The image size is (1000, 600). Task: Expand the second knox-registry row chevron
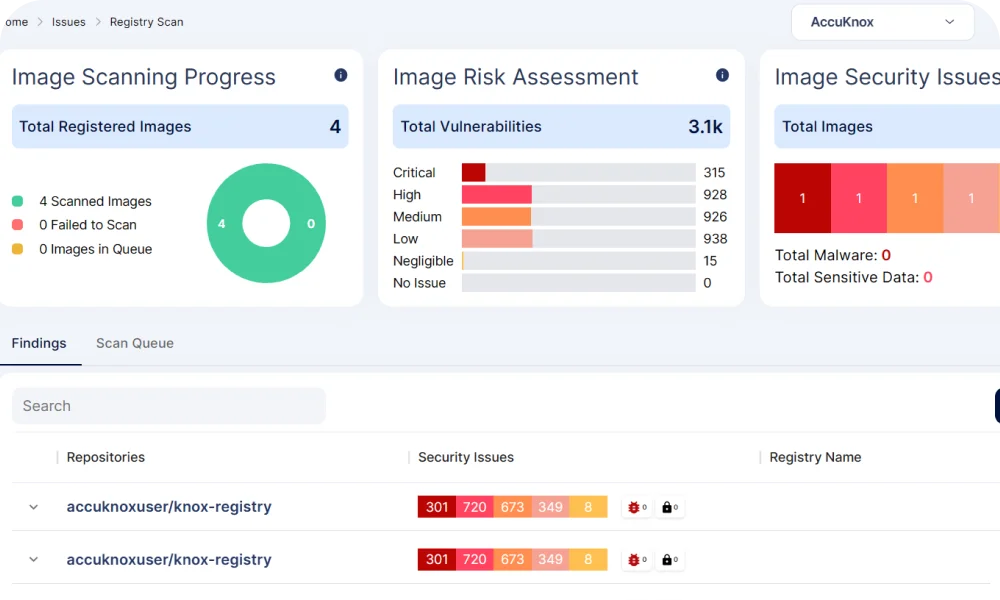33,560
